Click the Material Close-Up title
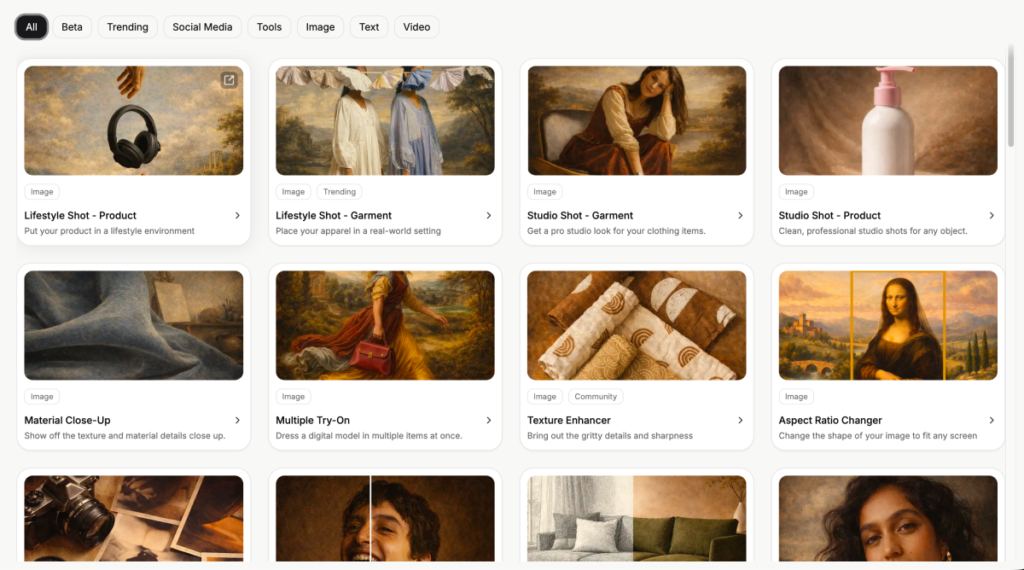 click(x=67, y=420)
